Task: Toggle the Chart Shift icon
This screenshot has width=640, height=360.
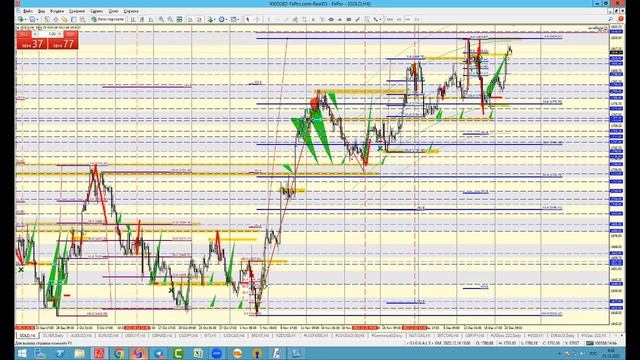Action: [x=199, y=19]
